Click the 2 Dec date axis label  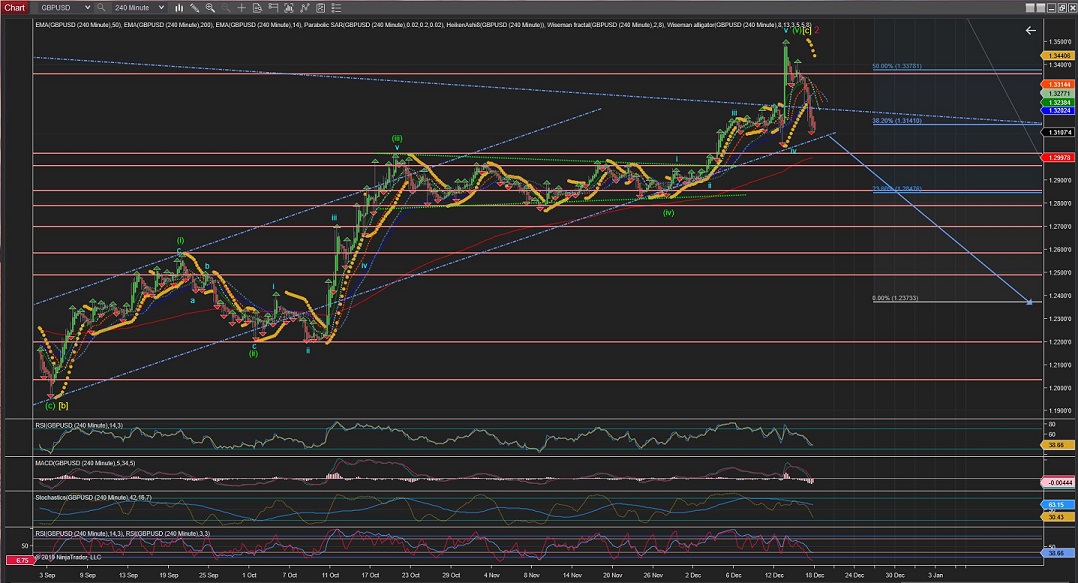pos(693,575)
